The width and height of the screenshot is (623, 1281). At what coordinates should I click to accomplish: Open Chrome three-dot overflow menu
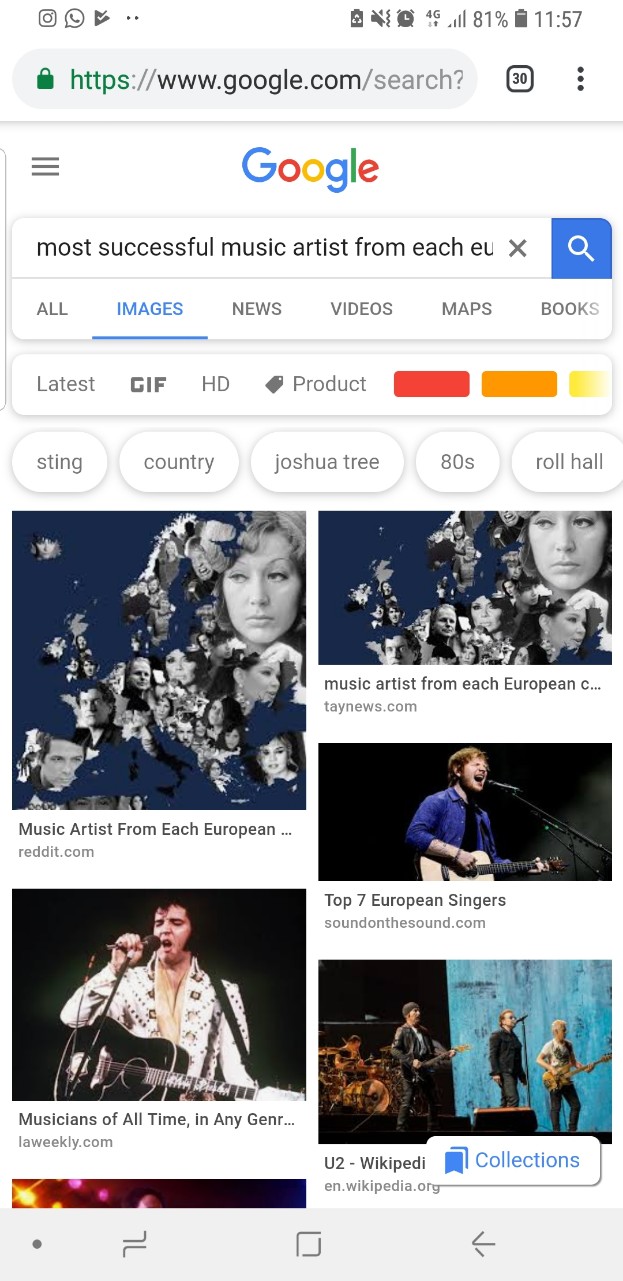[580, 79]
